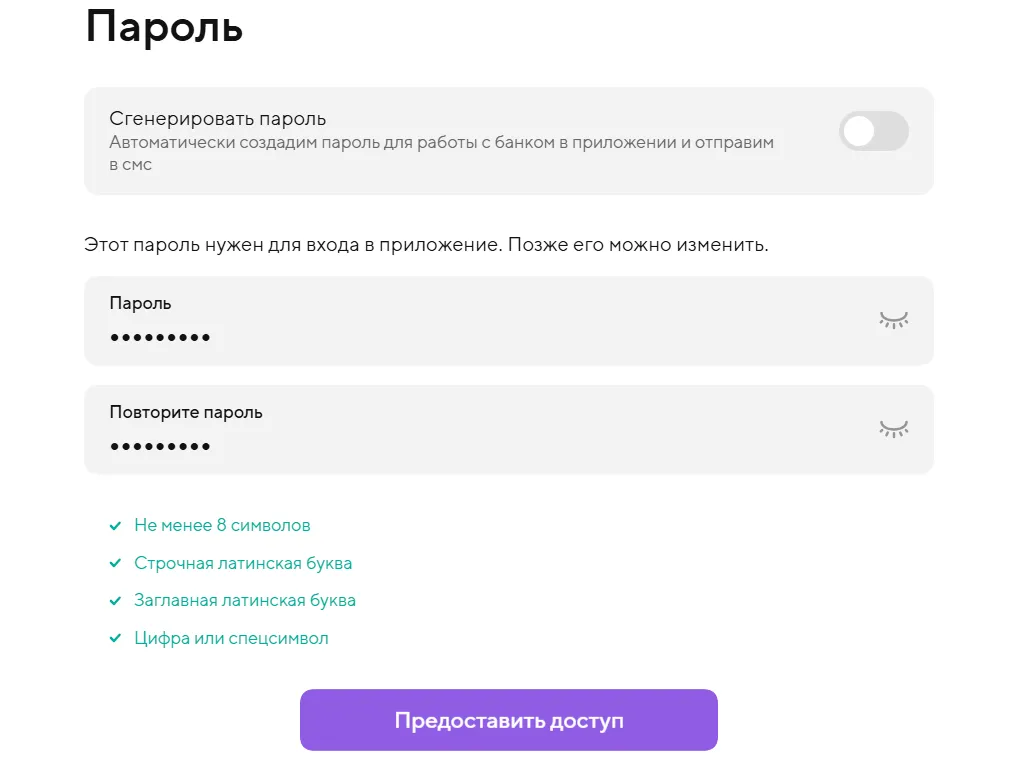Click the large Пароль page heading
The image size is (1030, 767).
[164, 27]
